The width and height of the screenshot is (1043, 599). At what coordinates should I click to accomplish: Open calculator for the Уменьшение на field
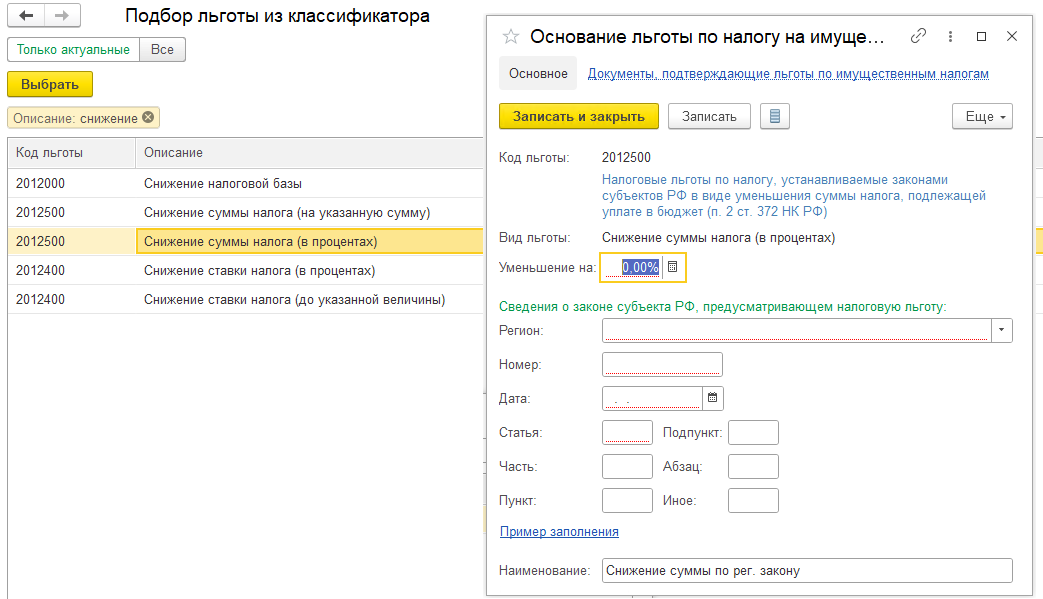coord(672,267)
